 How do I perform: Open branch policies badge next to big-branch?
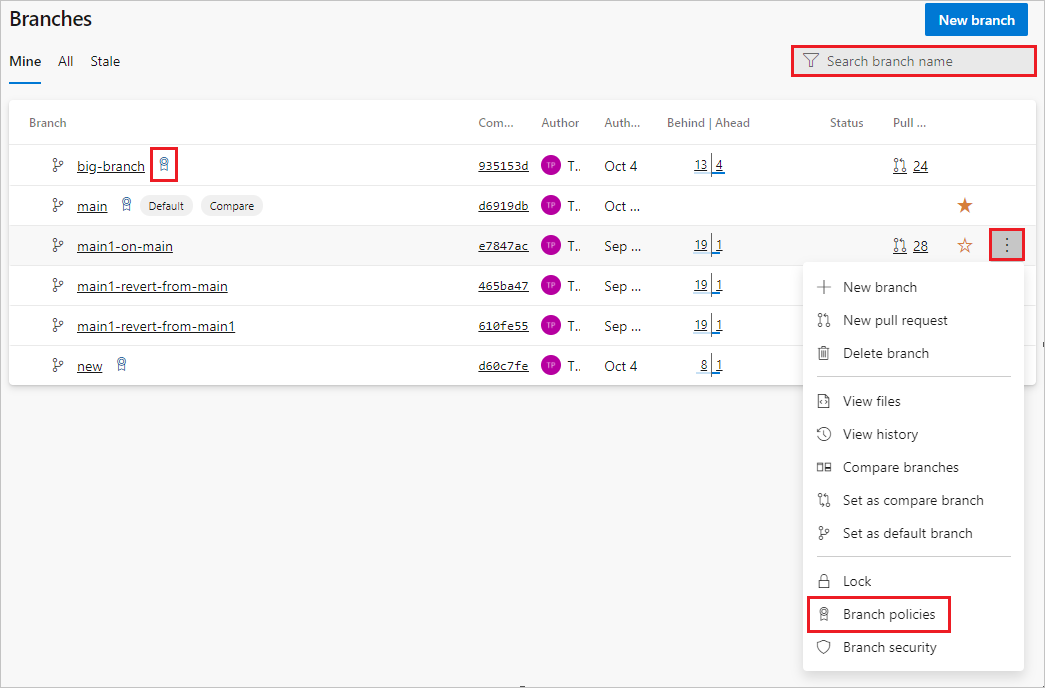click(163, 164)
